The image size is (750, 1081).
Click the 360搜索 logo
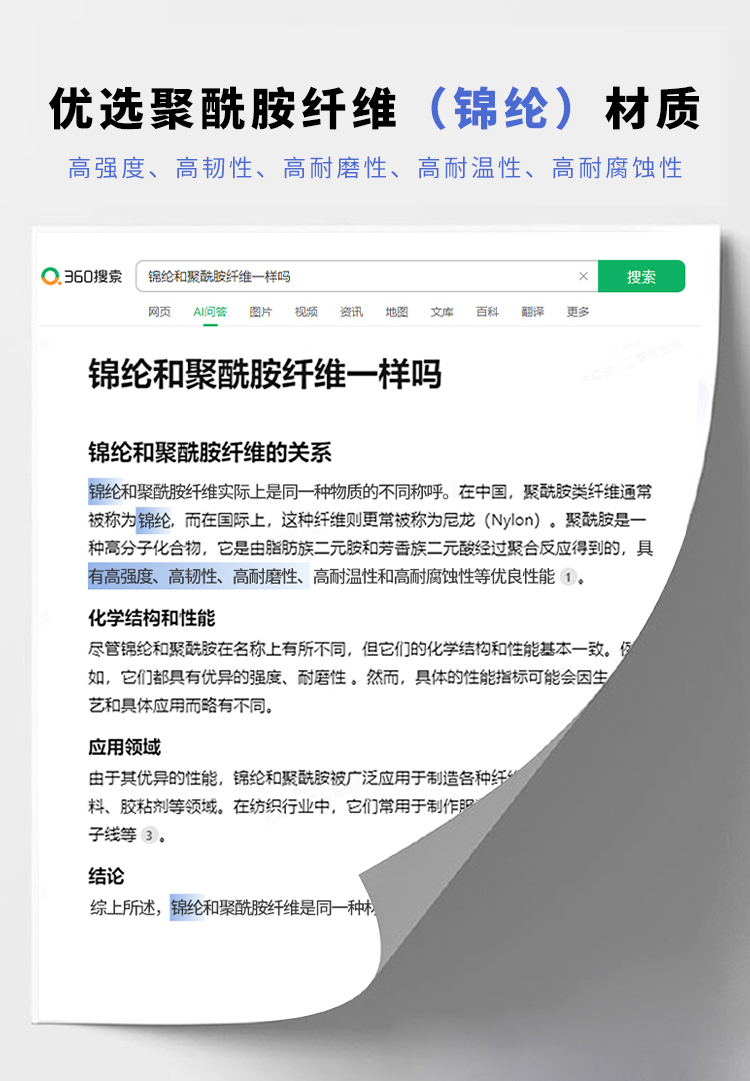tap(81, 276)
